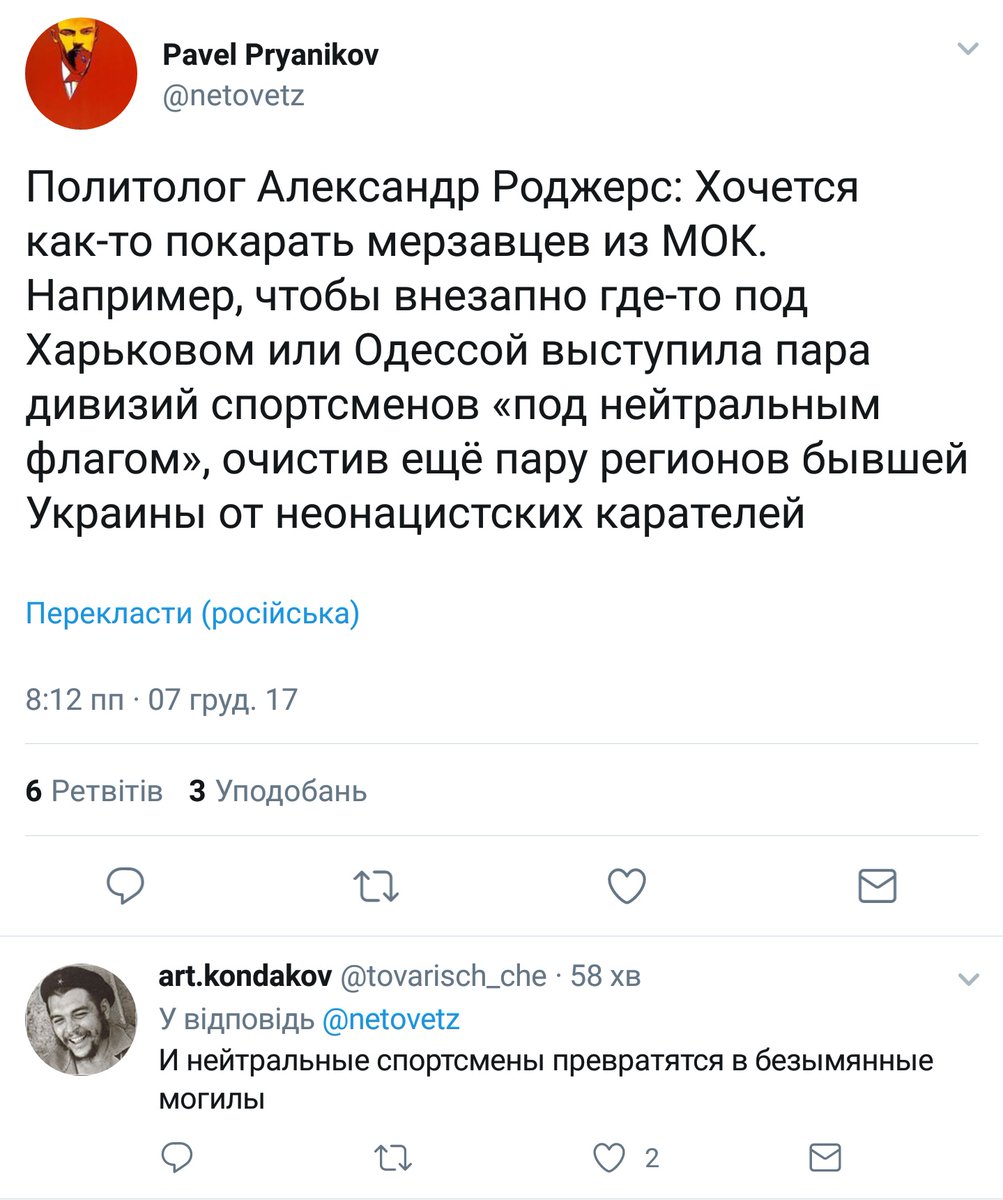View the 3 Уподобань likes list
Screen dimensions: 1003x1200
(278, 791)
